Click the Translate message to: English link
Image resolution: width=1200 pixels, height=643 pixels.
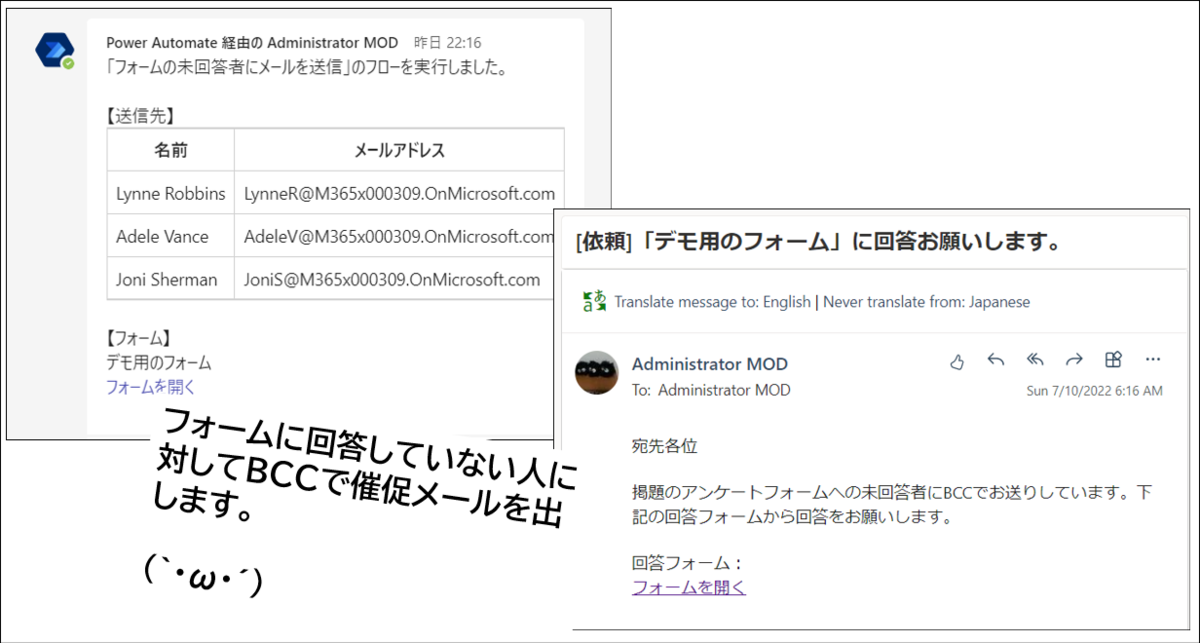pyautogui.click(x=712, y=302)
